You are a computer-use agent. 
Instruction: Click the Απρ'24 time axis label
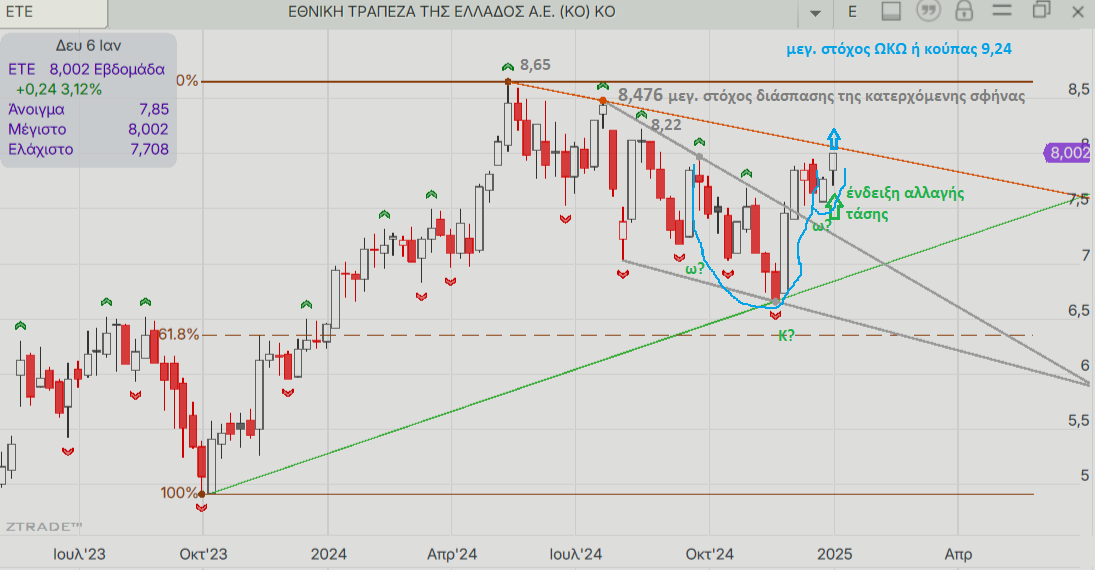pyautogui.click(x=452, y=555)
